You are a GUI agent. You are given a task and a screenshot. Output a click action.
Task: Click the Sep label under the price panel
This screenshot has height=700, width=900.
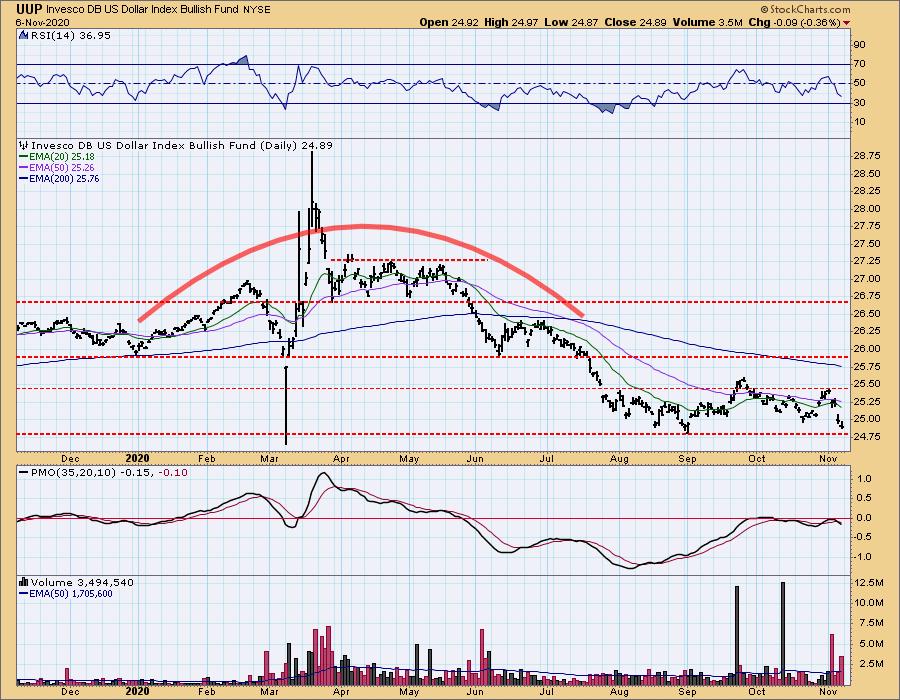pos(687,459)
